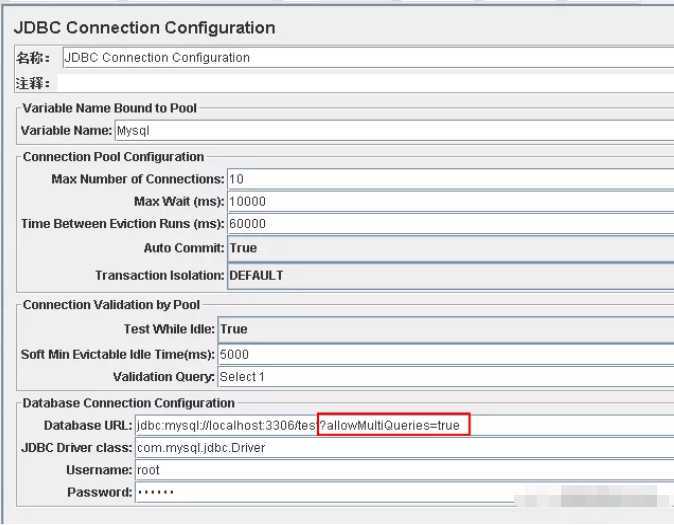Click the Connection Pool Configuration section label
This screenshot has height=525, width=674.
113,157
